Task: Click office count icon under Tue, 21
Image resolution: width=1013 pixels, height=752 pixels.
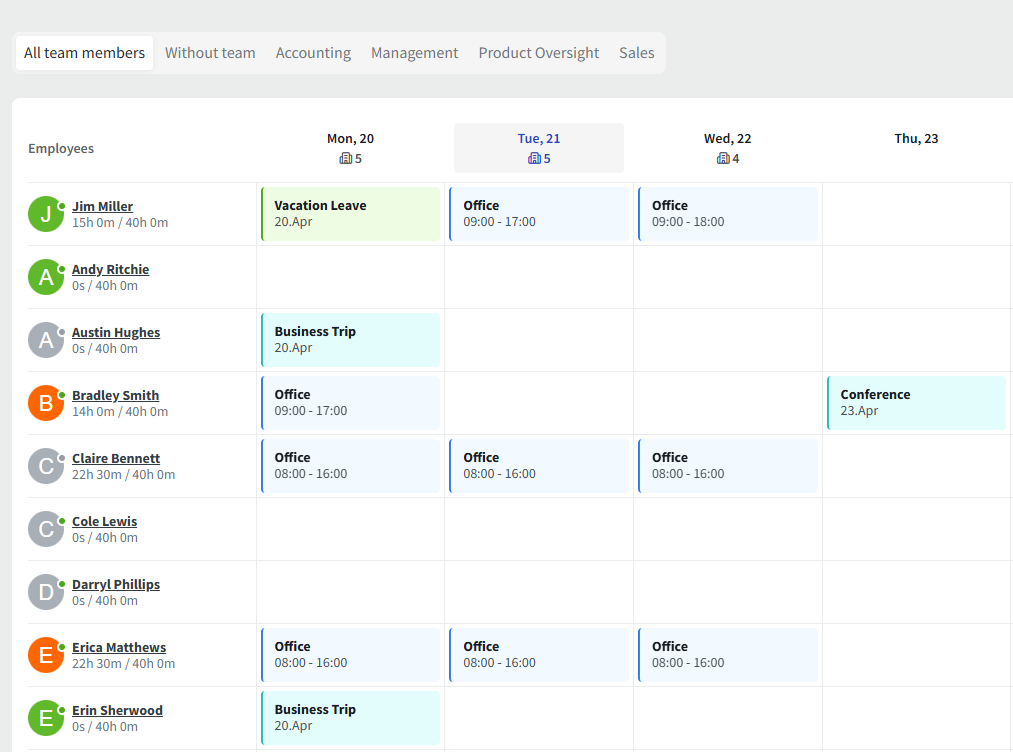Action: coord(534,159)
